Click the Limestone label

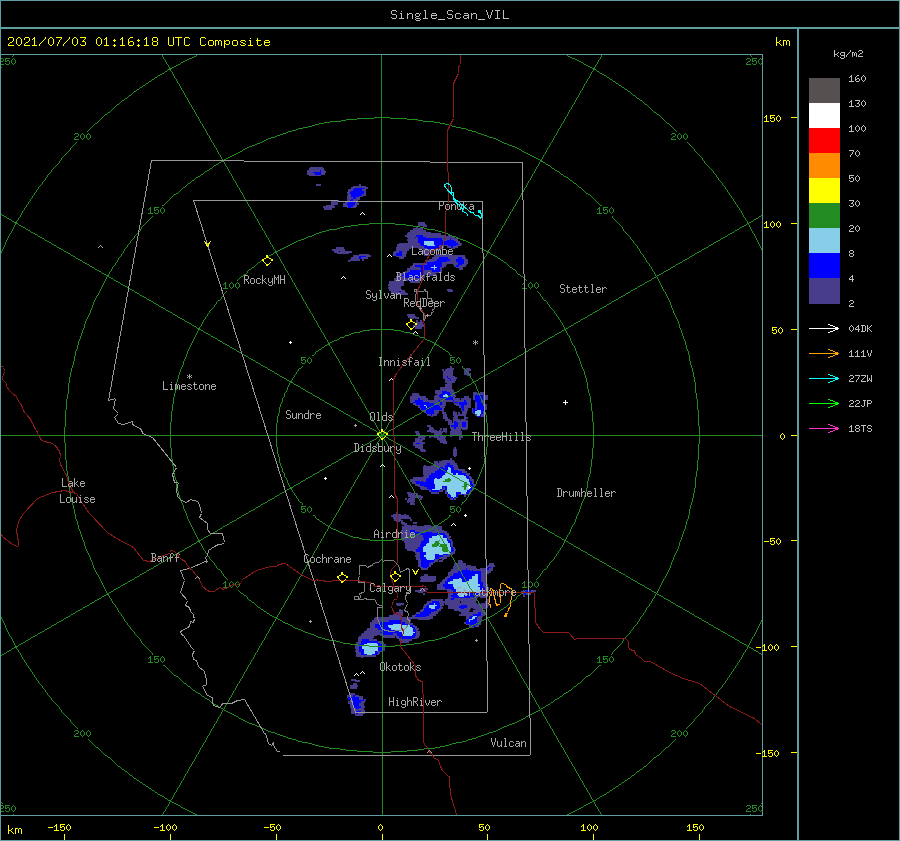click(x=189, y=386)
